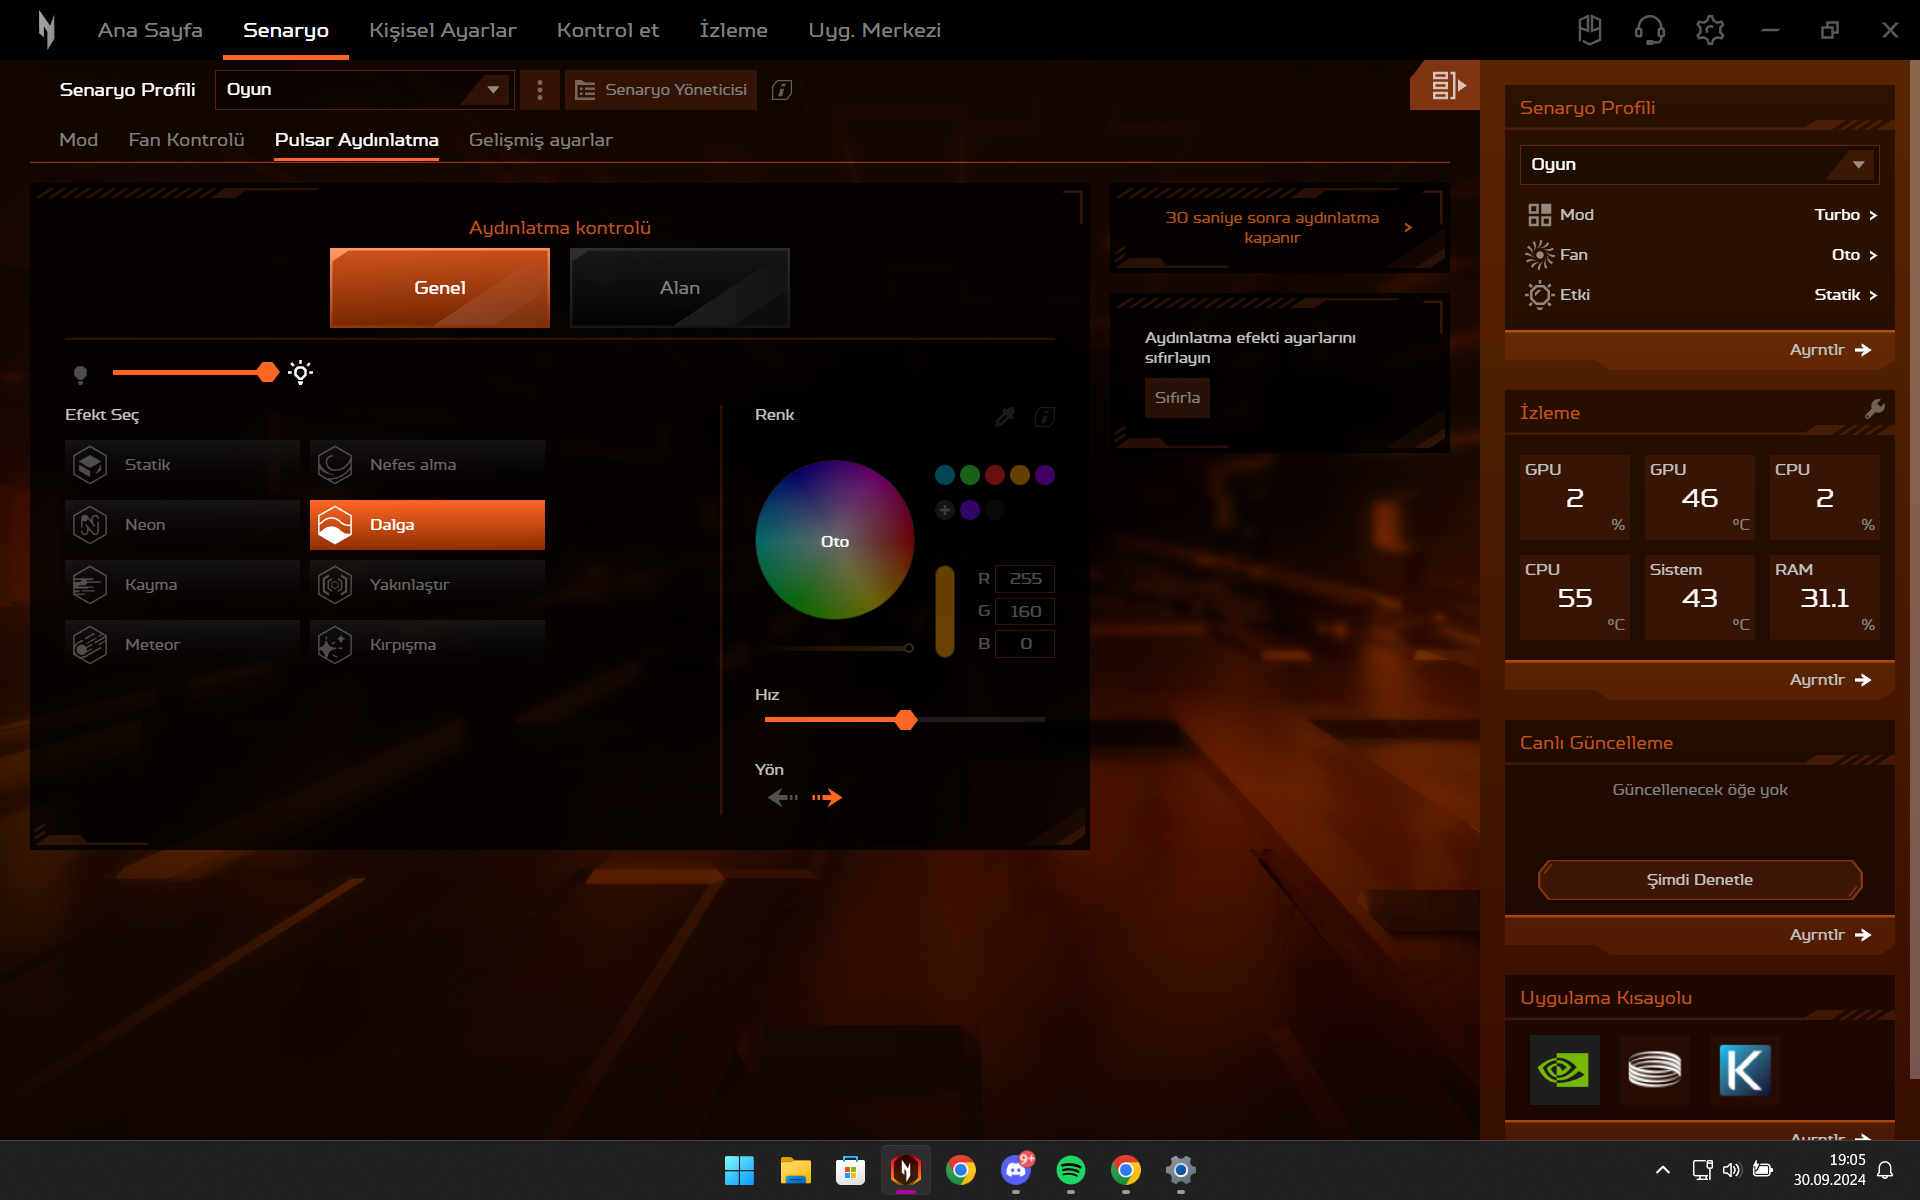Open the headset support icon
This screenshot has height=1200, width=1920.
click(x=1650, y=30)
